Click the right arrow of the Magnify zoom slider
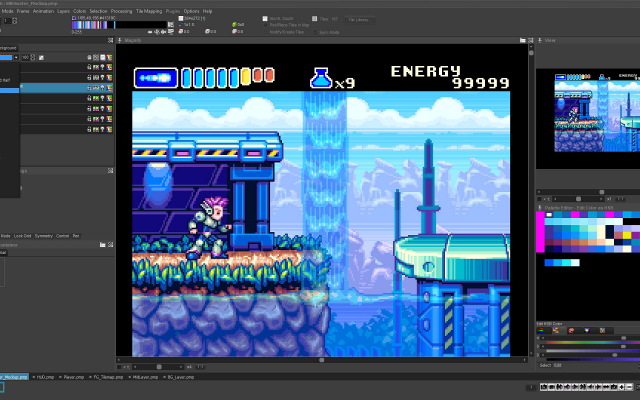 click(x=181, y=367)
